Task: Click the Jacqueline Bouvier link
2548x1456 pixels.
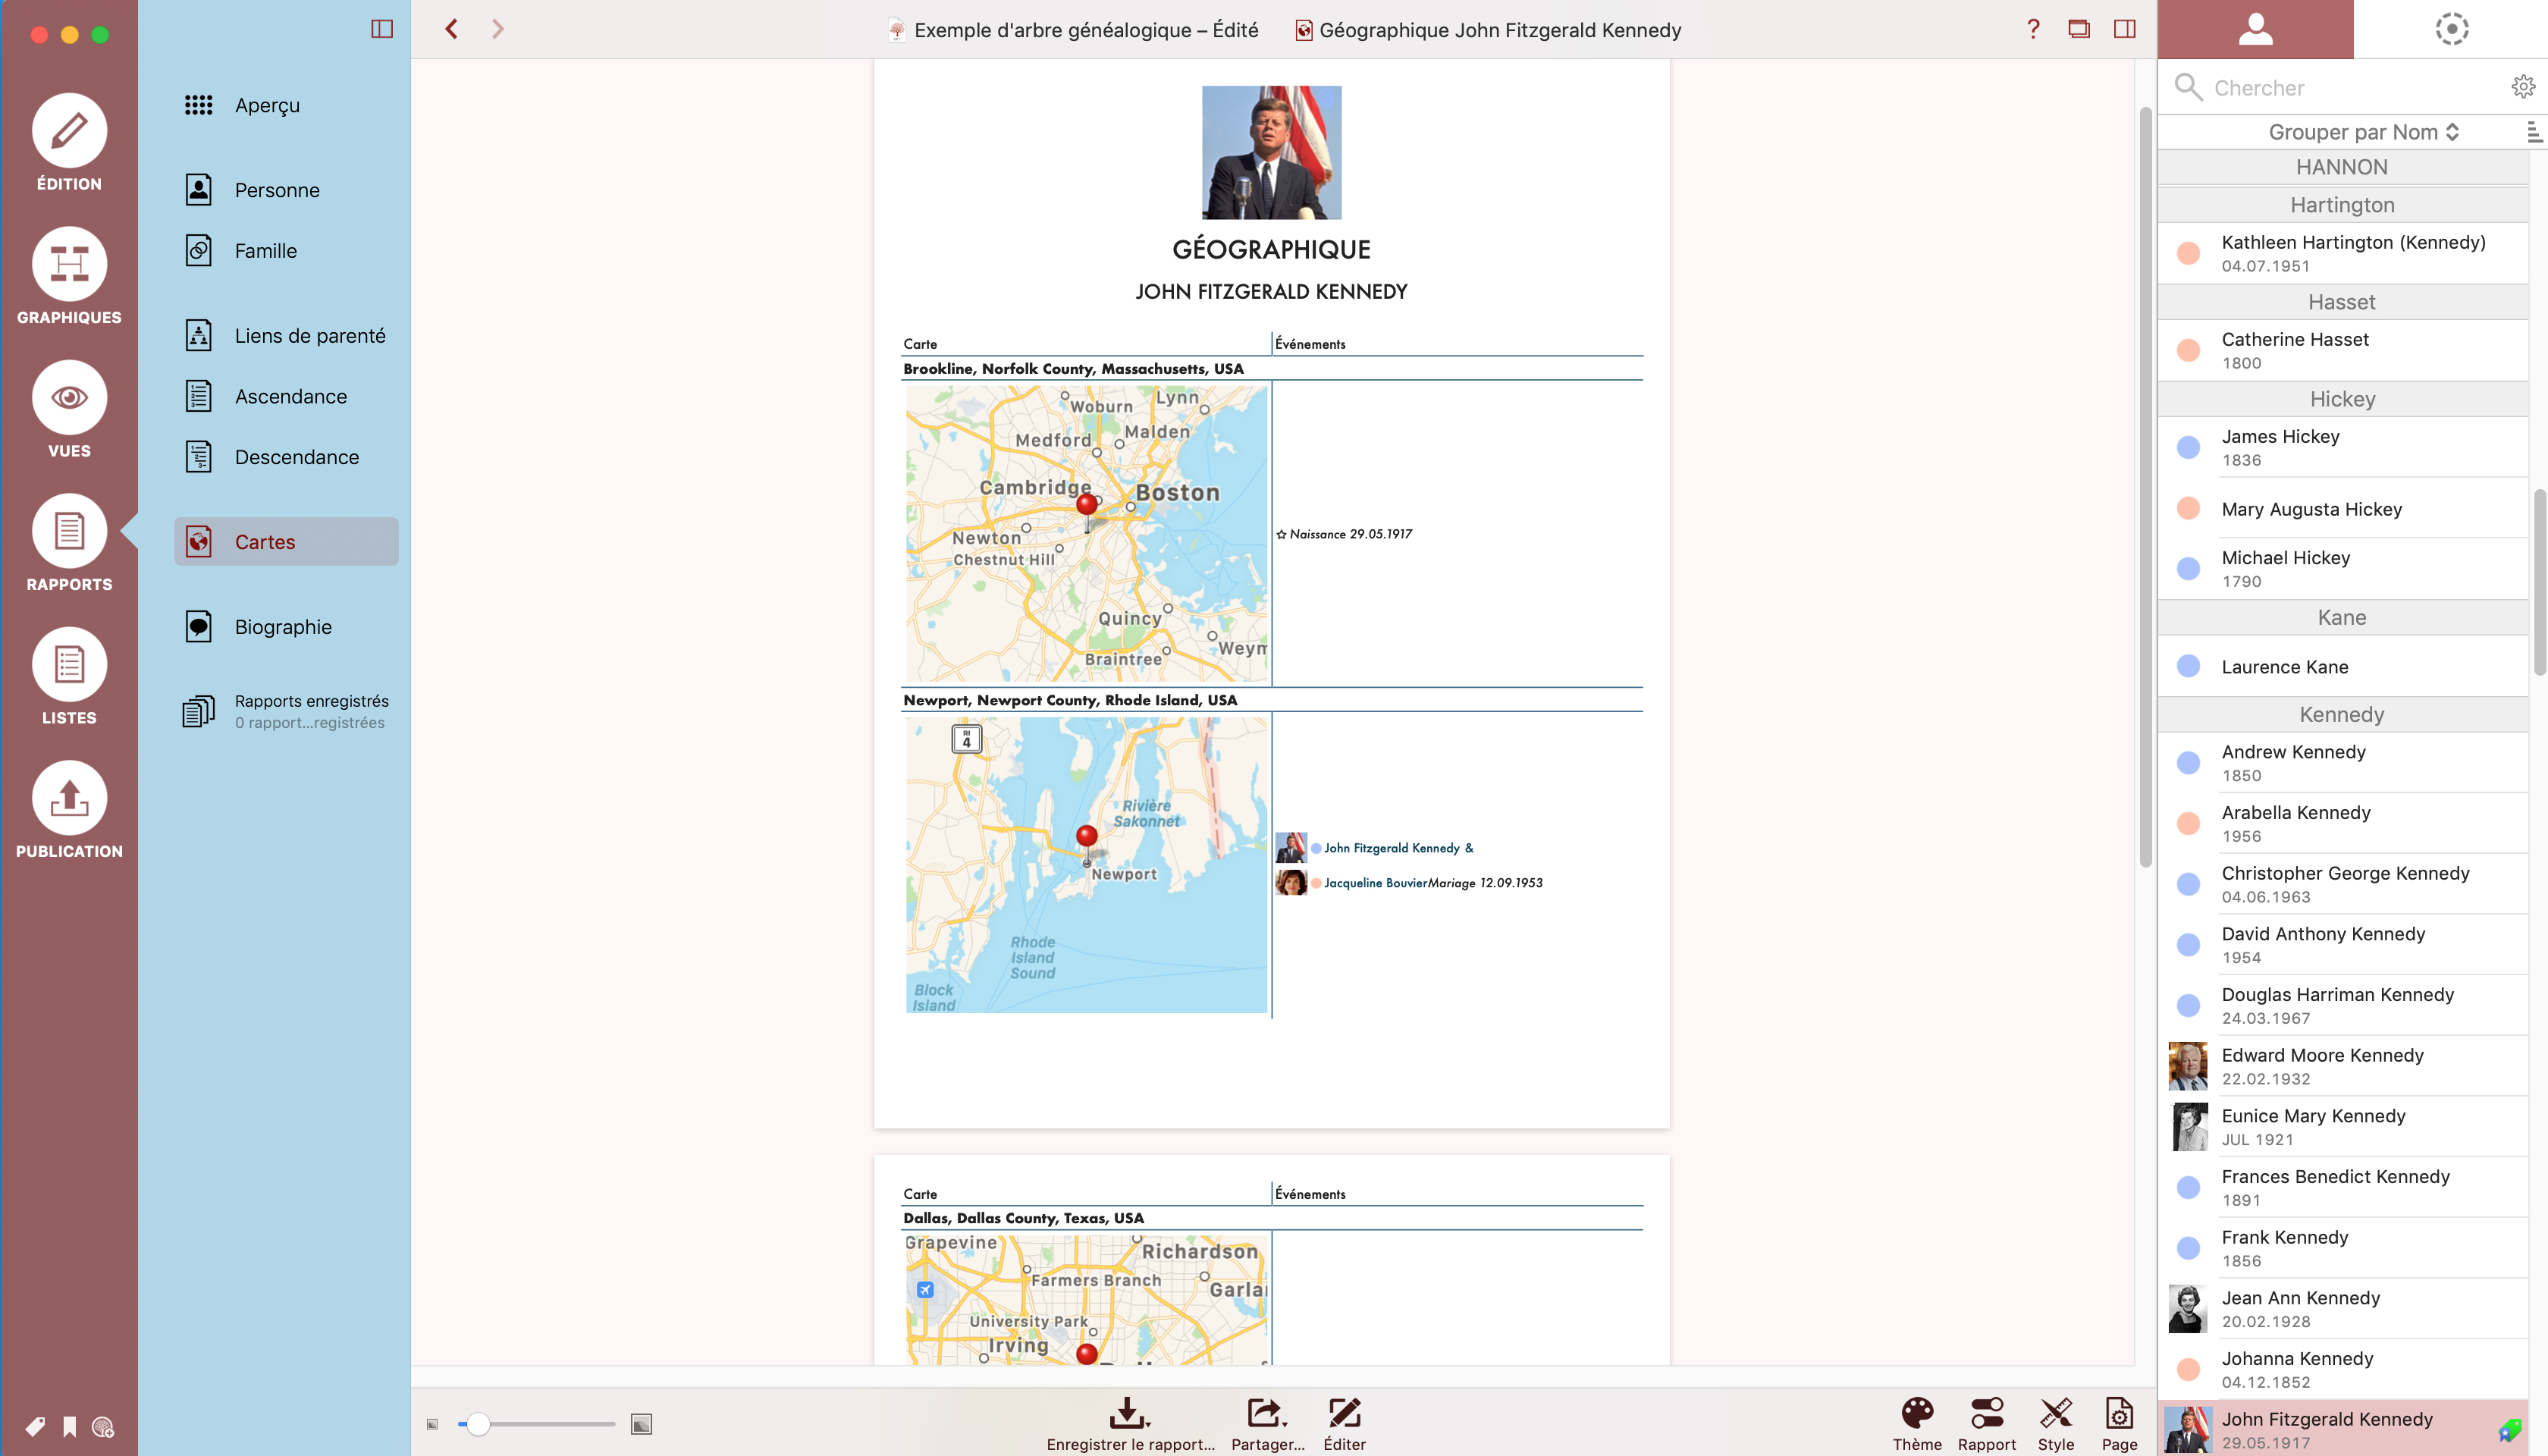Action: [1375, 883]
